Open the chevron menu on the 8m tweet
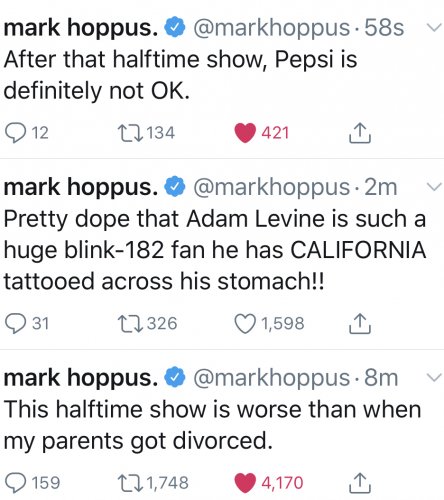 [434, 378]
